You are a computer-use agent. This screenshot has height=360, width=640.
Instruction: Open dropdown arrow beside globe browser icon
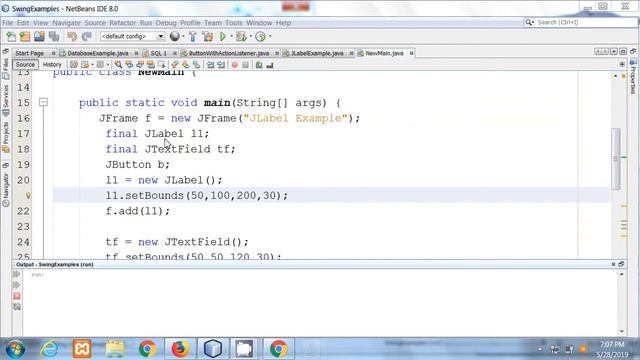[x=183, y=36]
